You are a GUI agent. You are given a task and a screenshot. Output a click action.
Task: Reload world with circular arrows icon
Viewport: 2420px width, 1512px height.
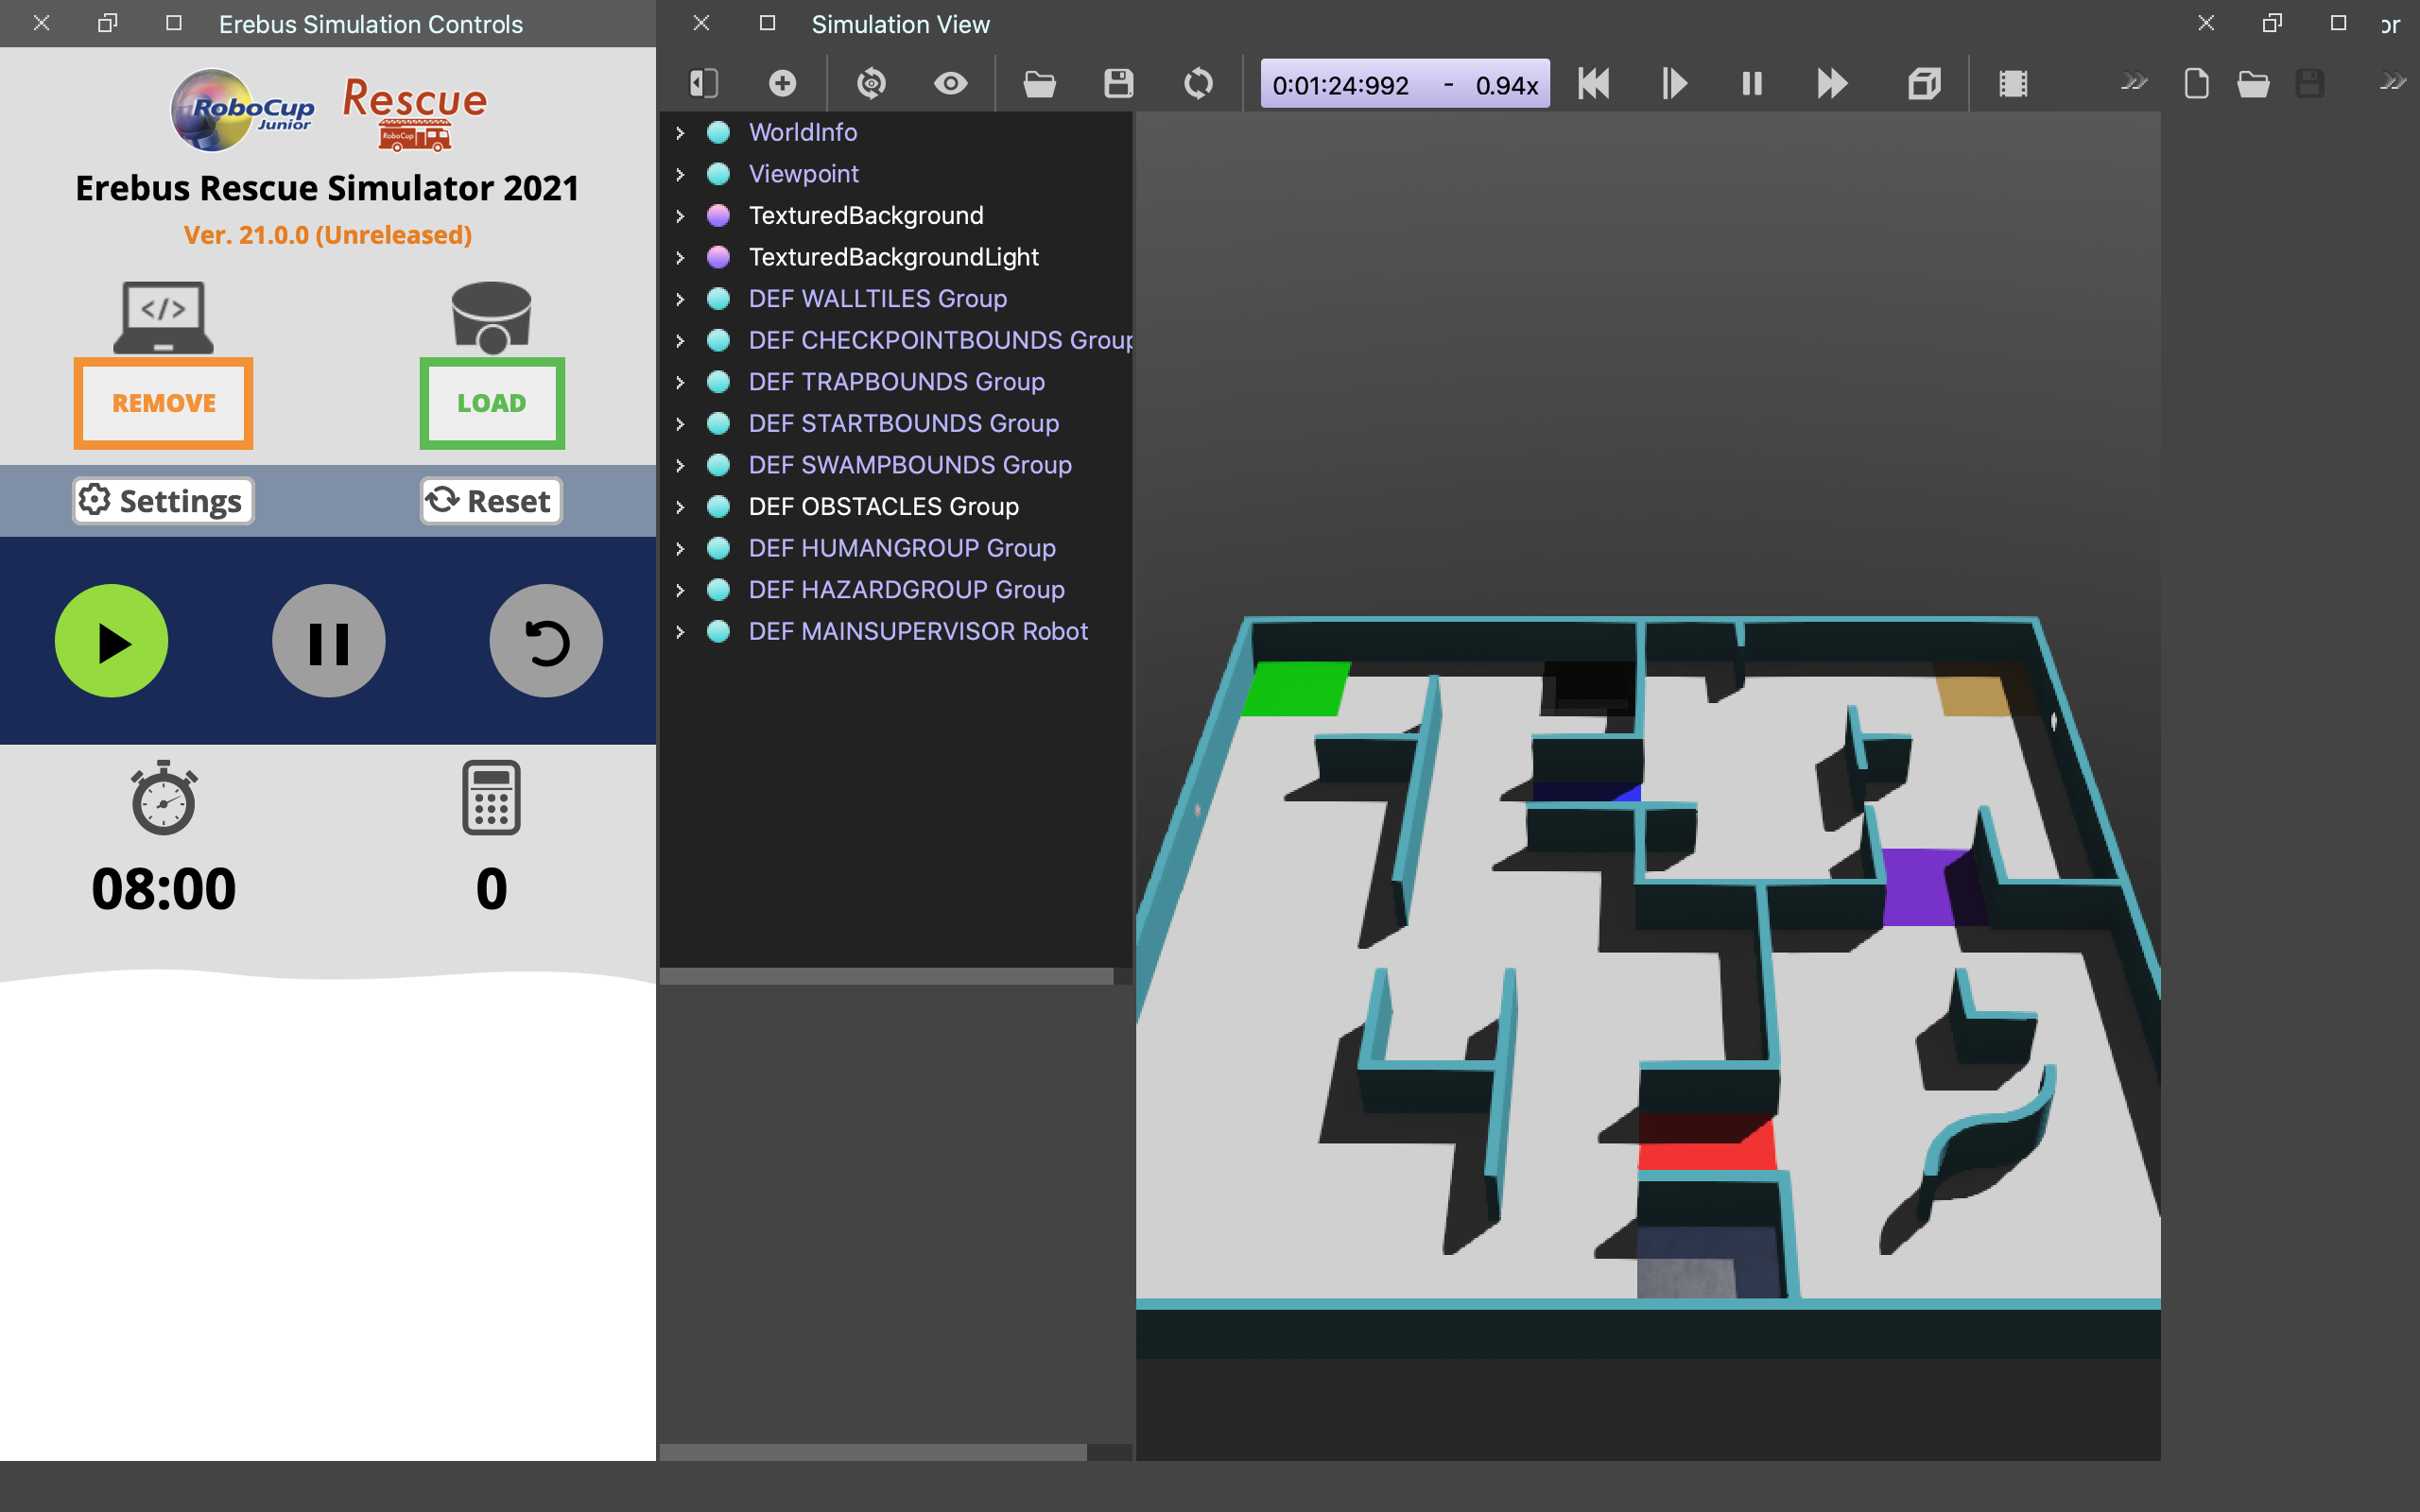click(1198, 83)
